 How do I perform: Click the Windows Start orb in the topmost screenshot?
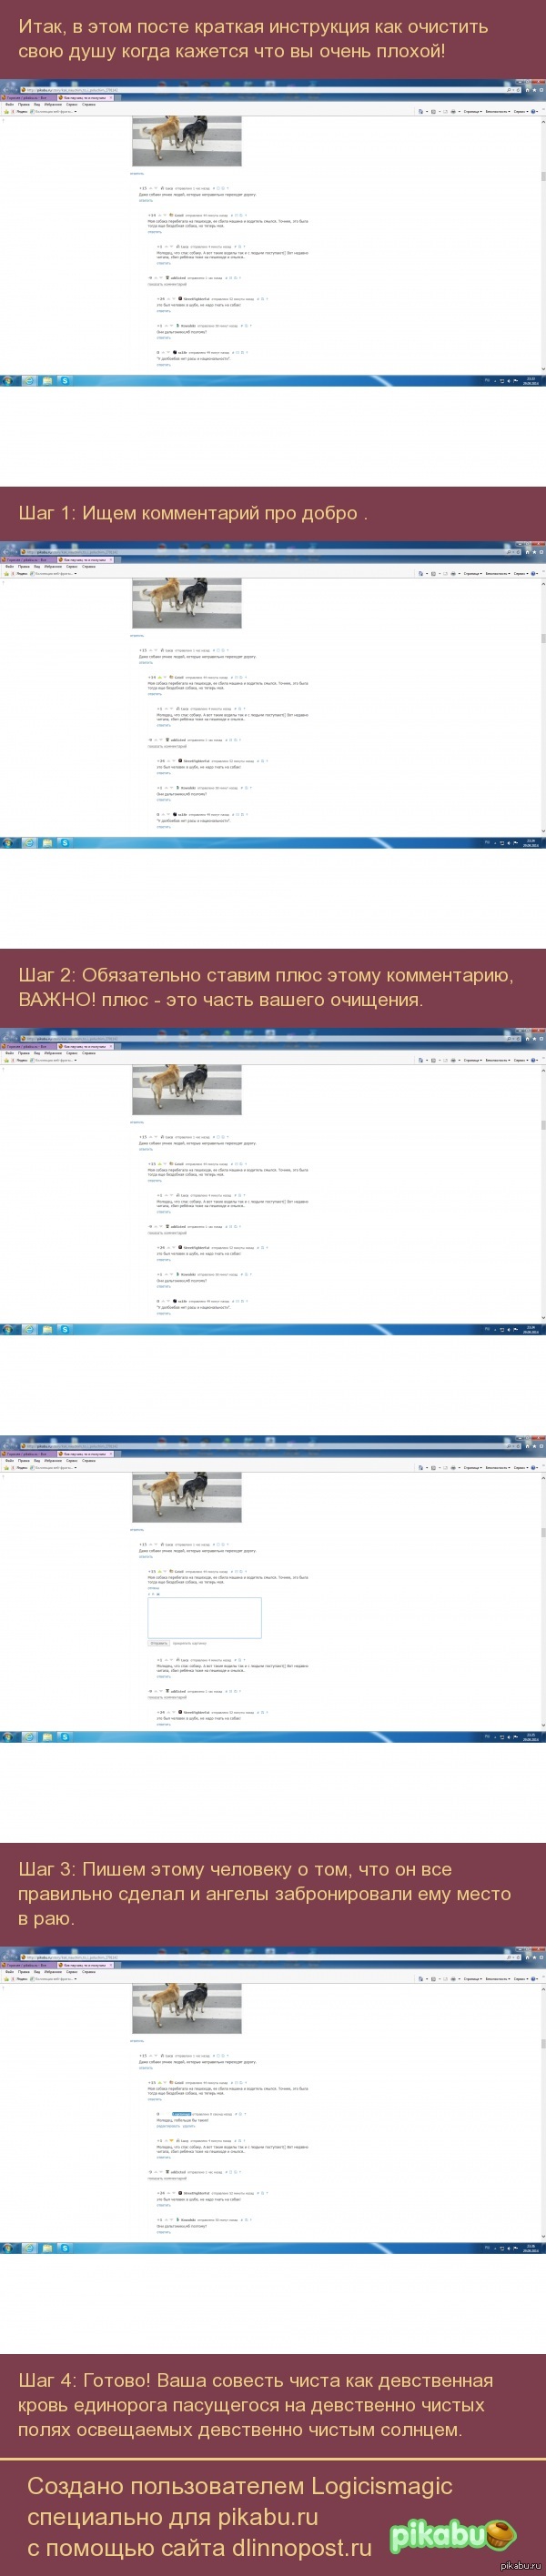click(x=9, y=380)
